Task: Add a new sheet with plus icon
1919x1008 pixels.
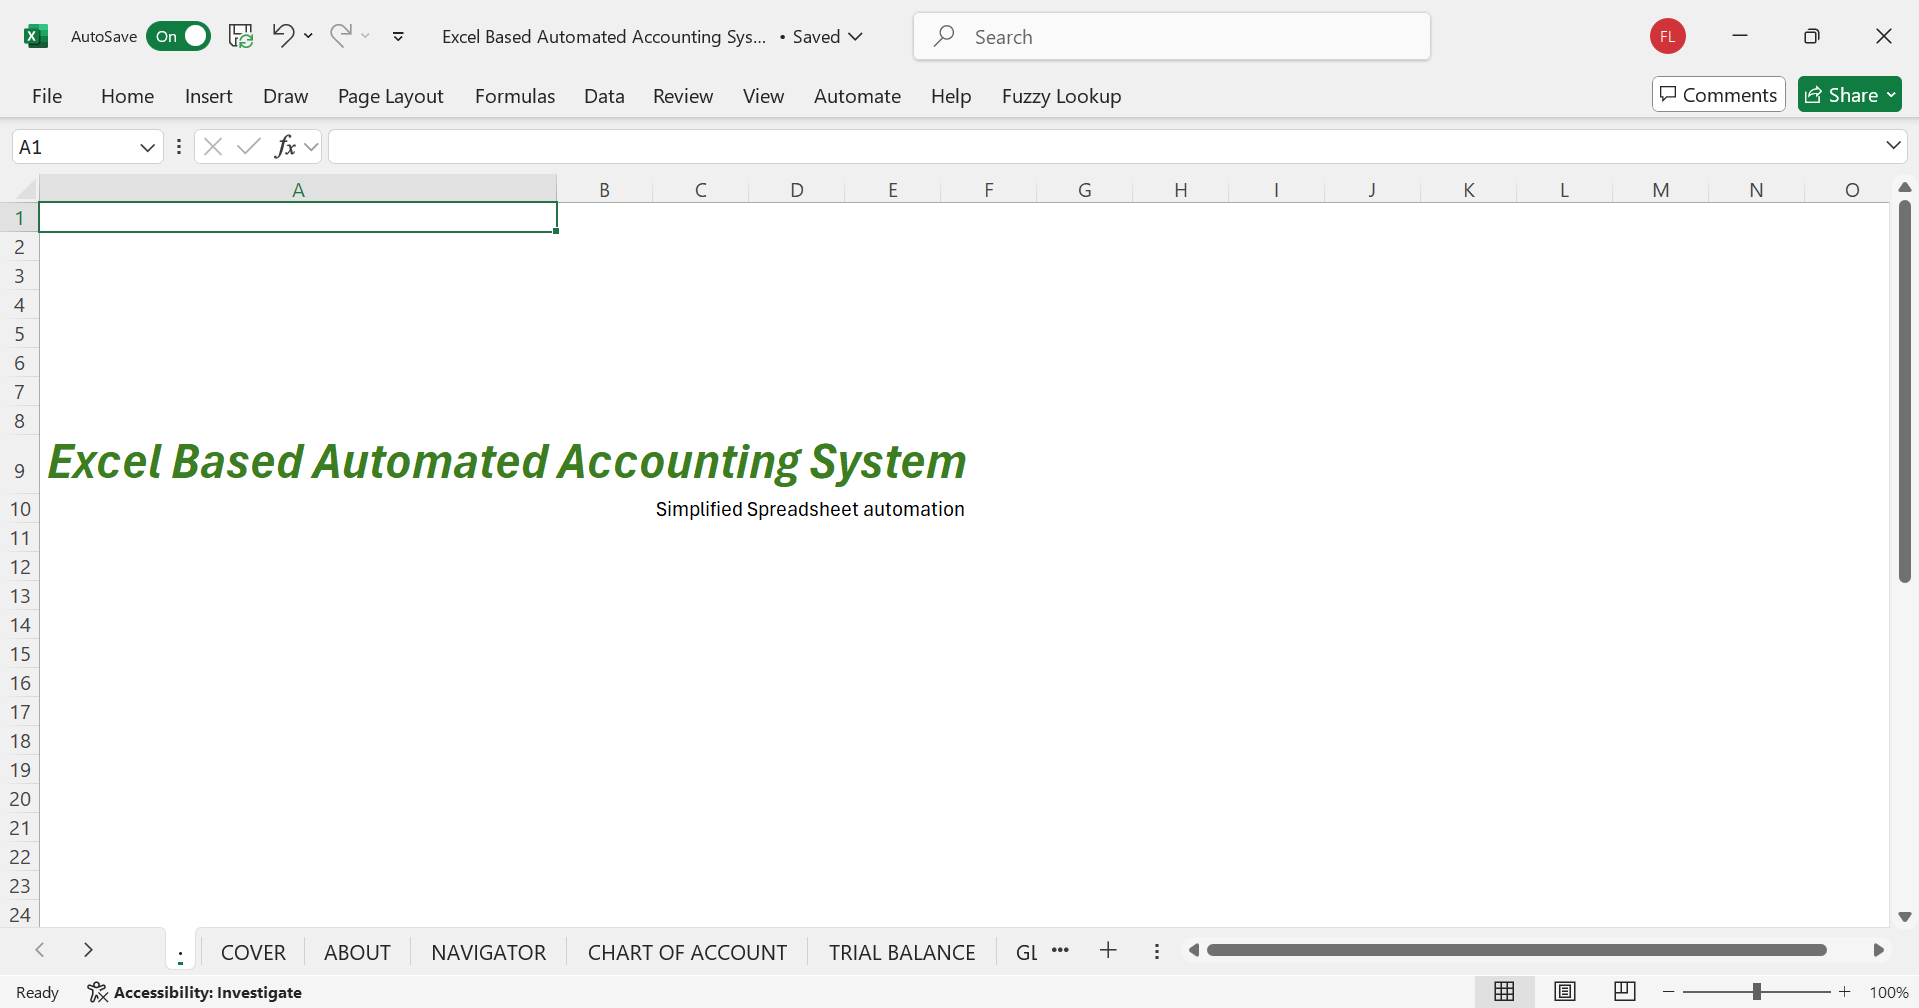Action: coord(1108,951)
